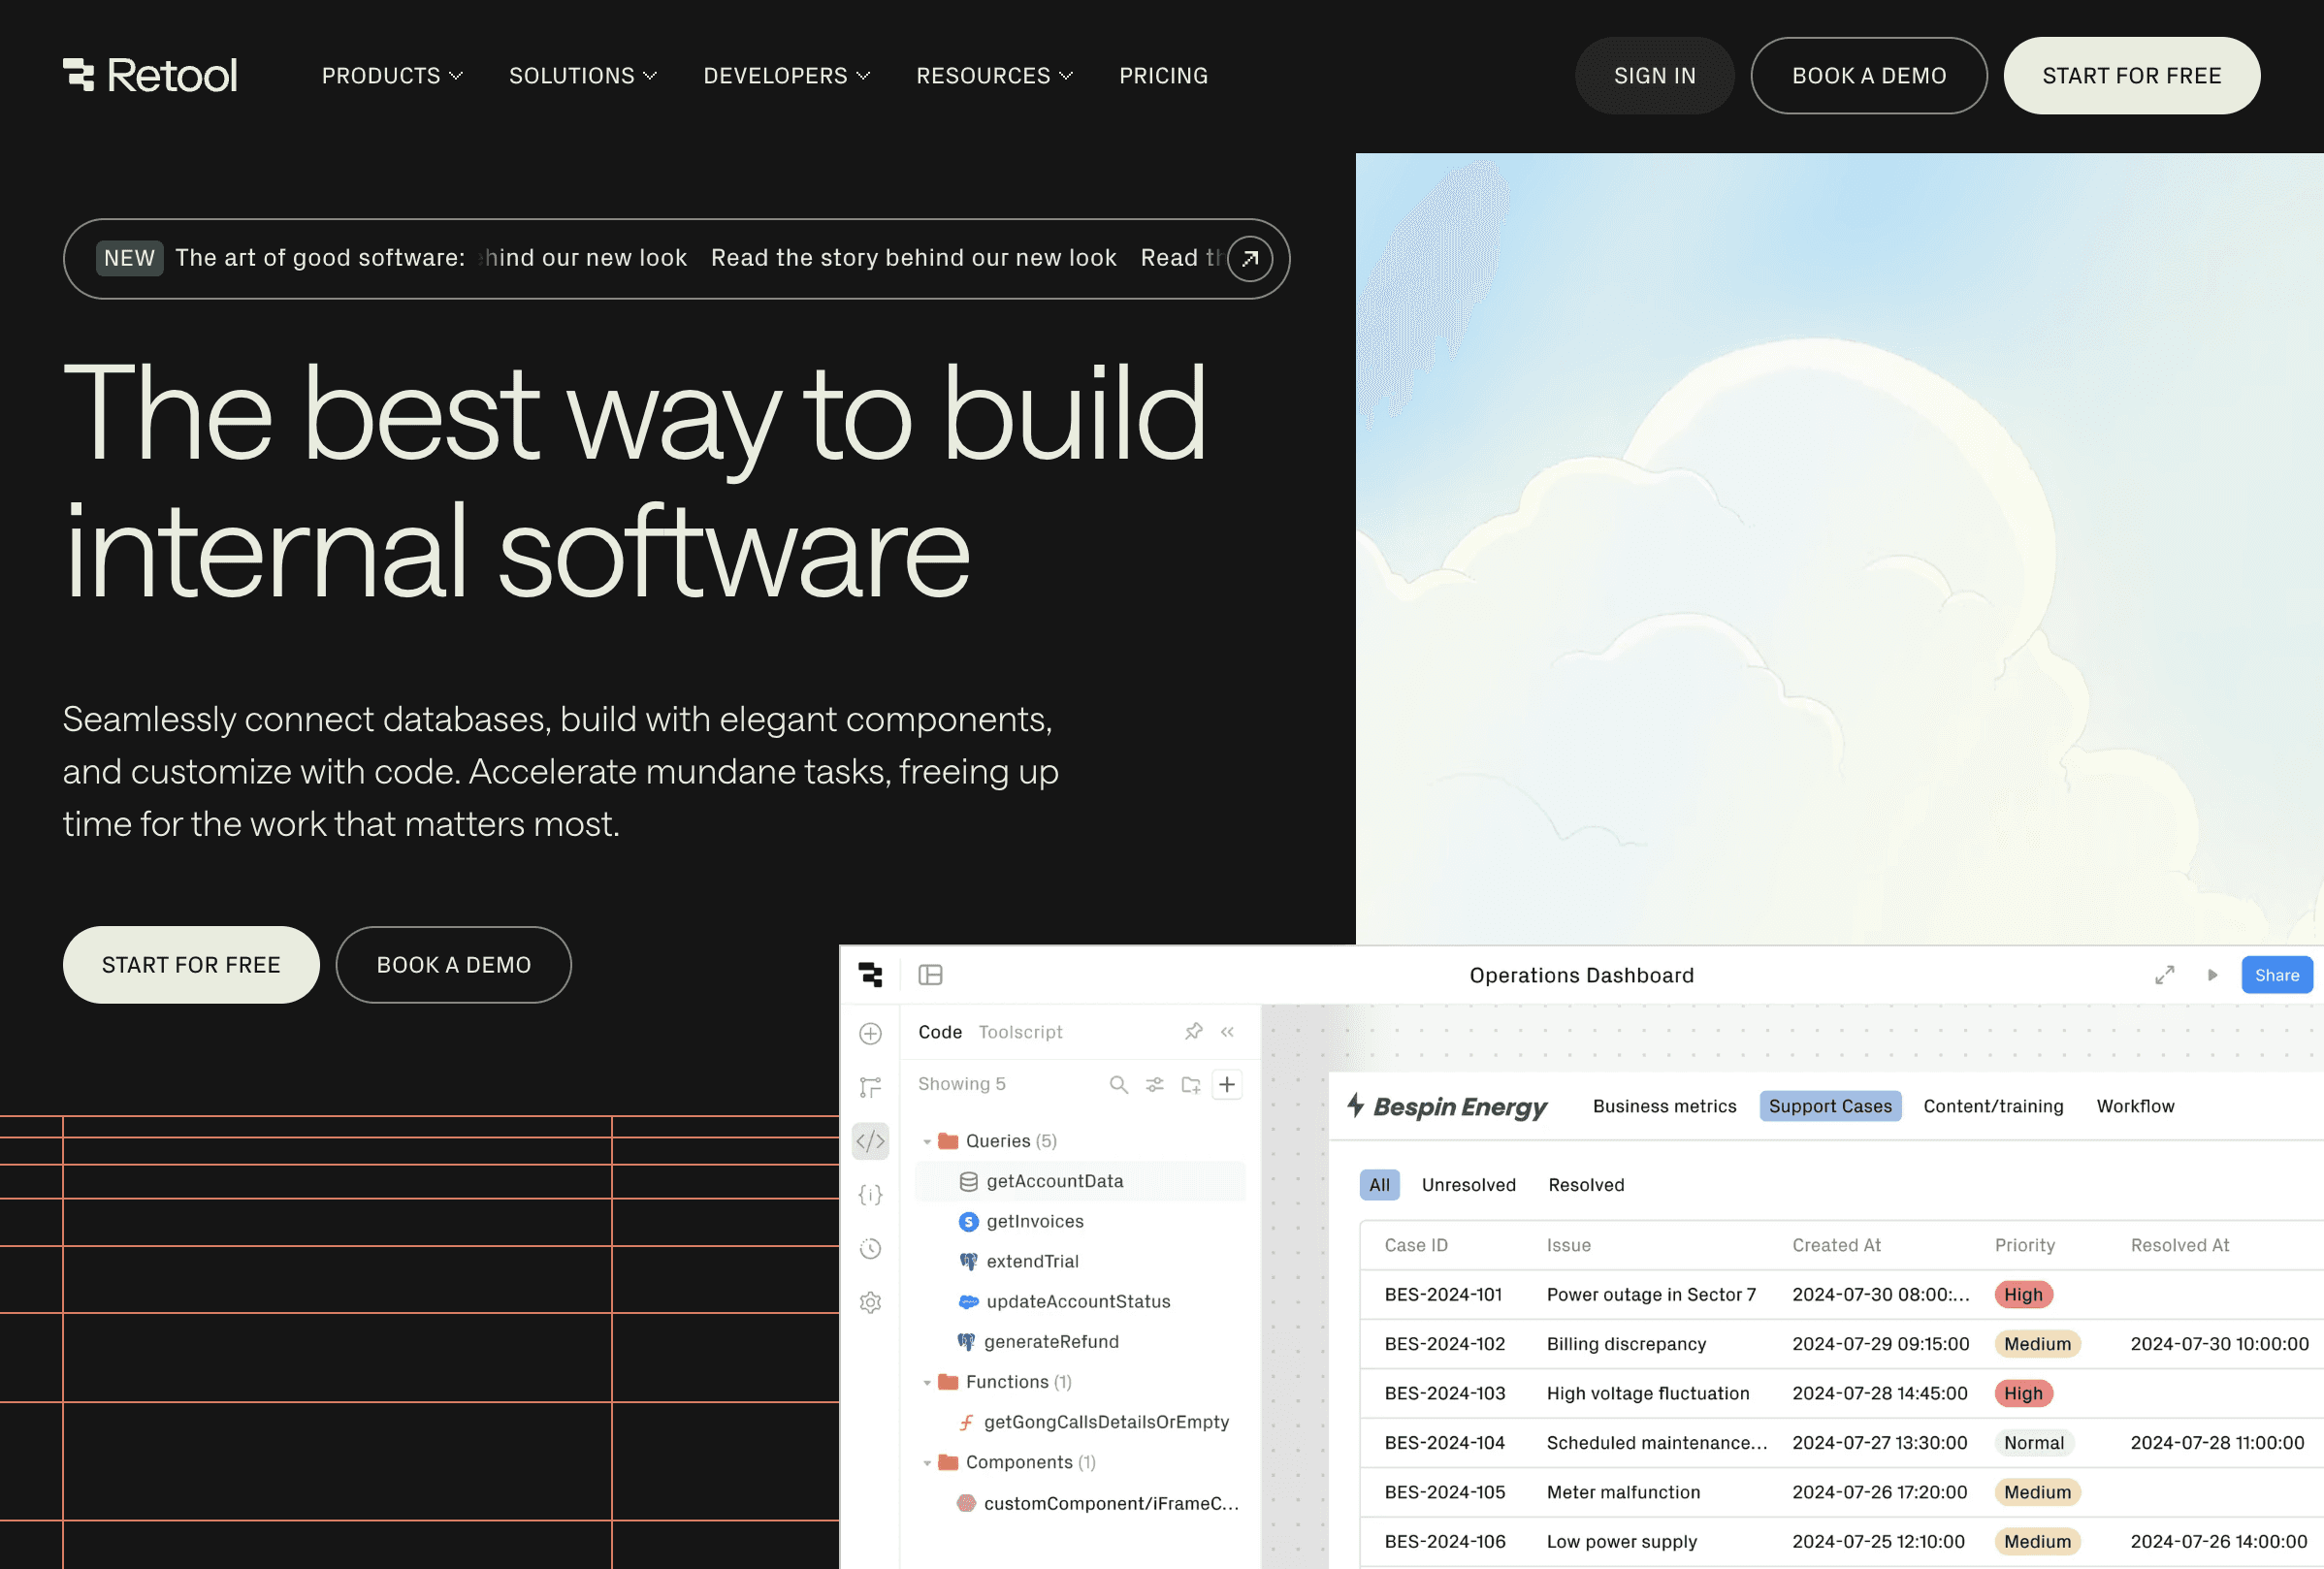The height and width of the screenshot is (1569, 2324).
Task: Select the Resolved filter
Action: pyautogui.click(x=1586, y=1185)
